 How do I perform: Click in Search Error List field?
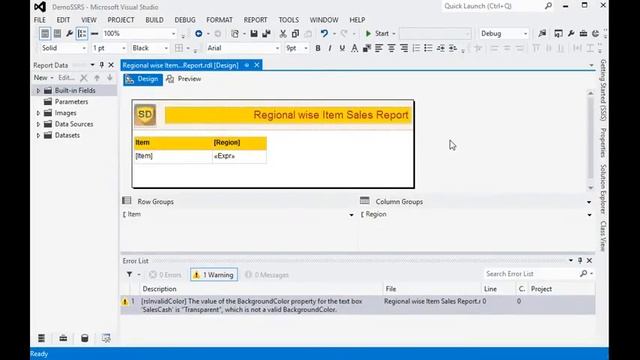click(531, 274)
